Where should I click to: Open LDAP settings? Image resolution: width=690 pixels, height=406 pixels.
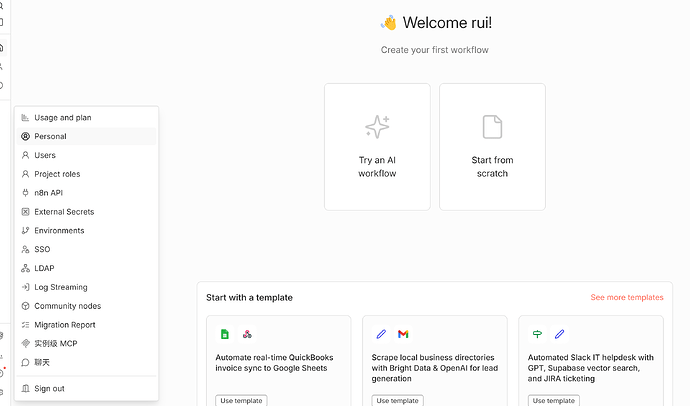(x=86, y=268)
